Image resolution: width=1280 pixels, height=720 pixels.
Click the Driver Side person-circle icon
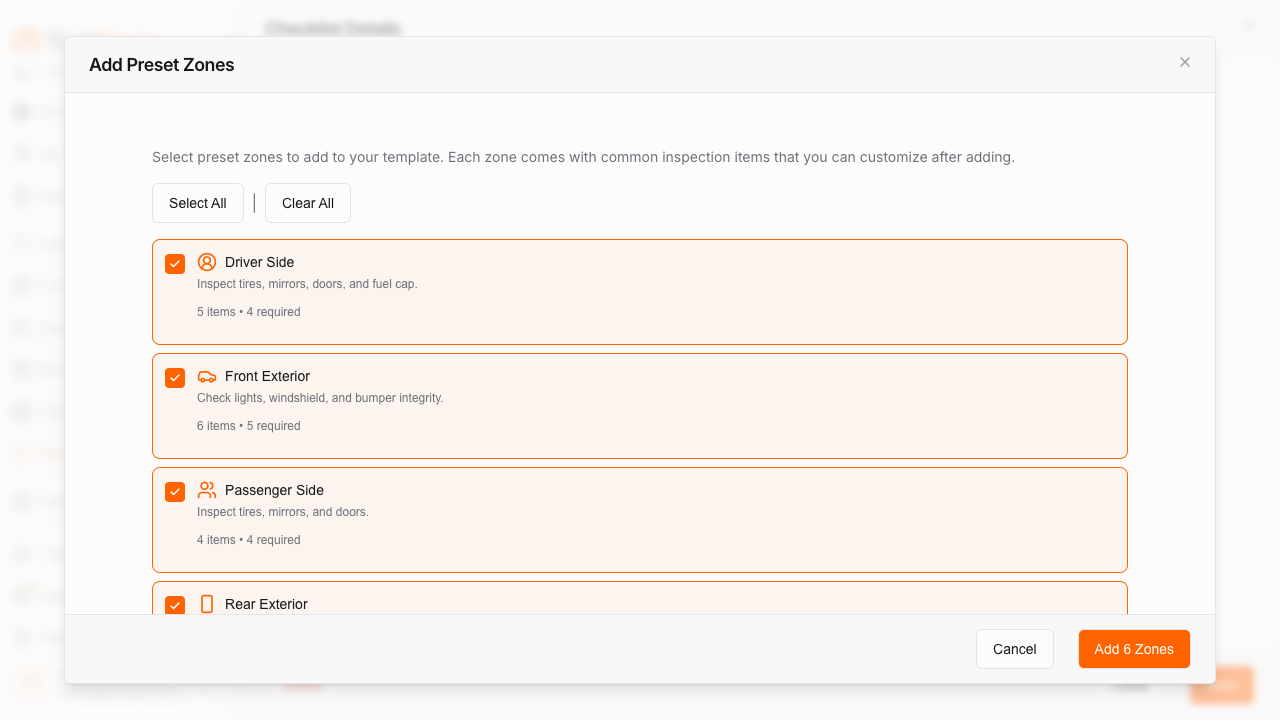tap(207, 262)
